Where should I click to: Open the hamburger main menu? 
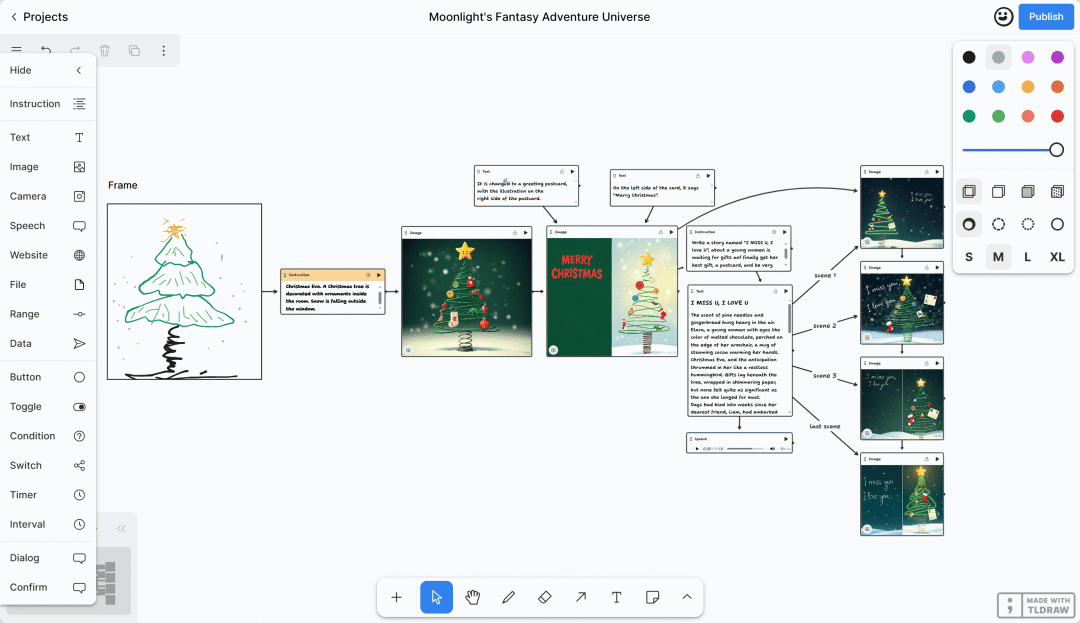click(x=17, y=50)
